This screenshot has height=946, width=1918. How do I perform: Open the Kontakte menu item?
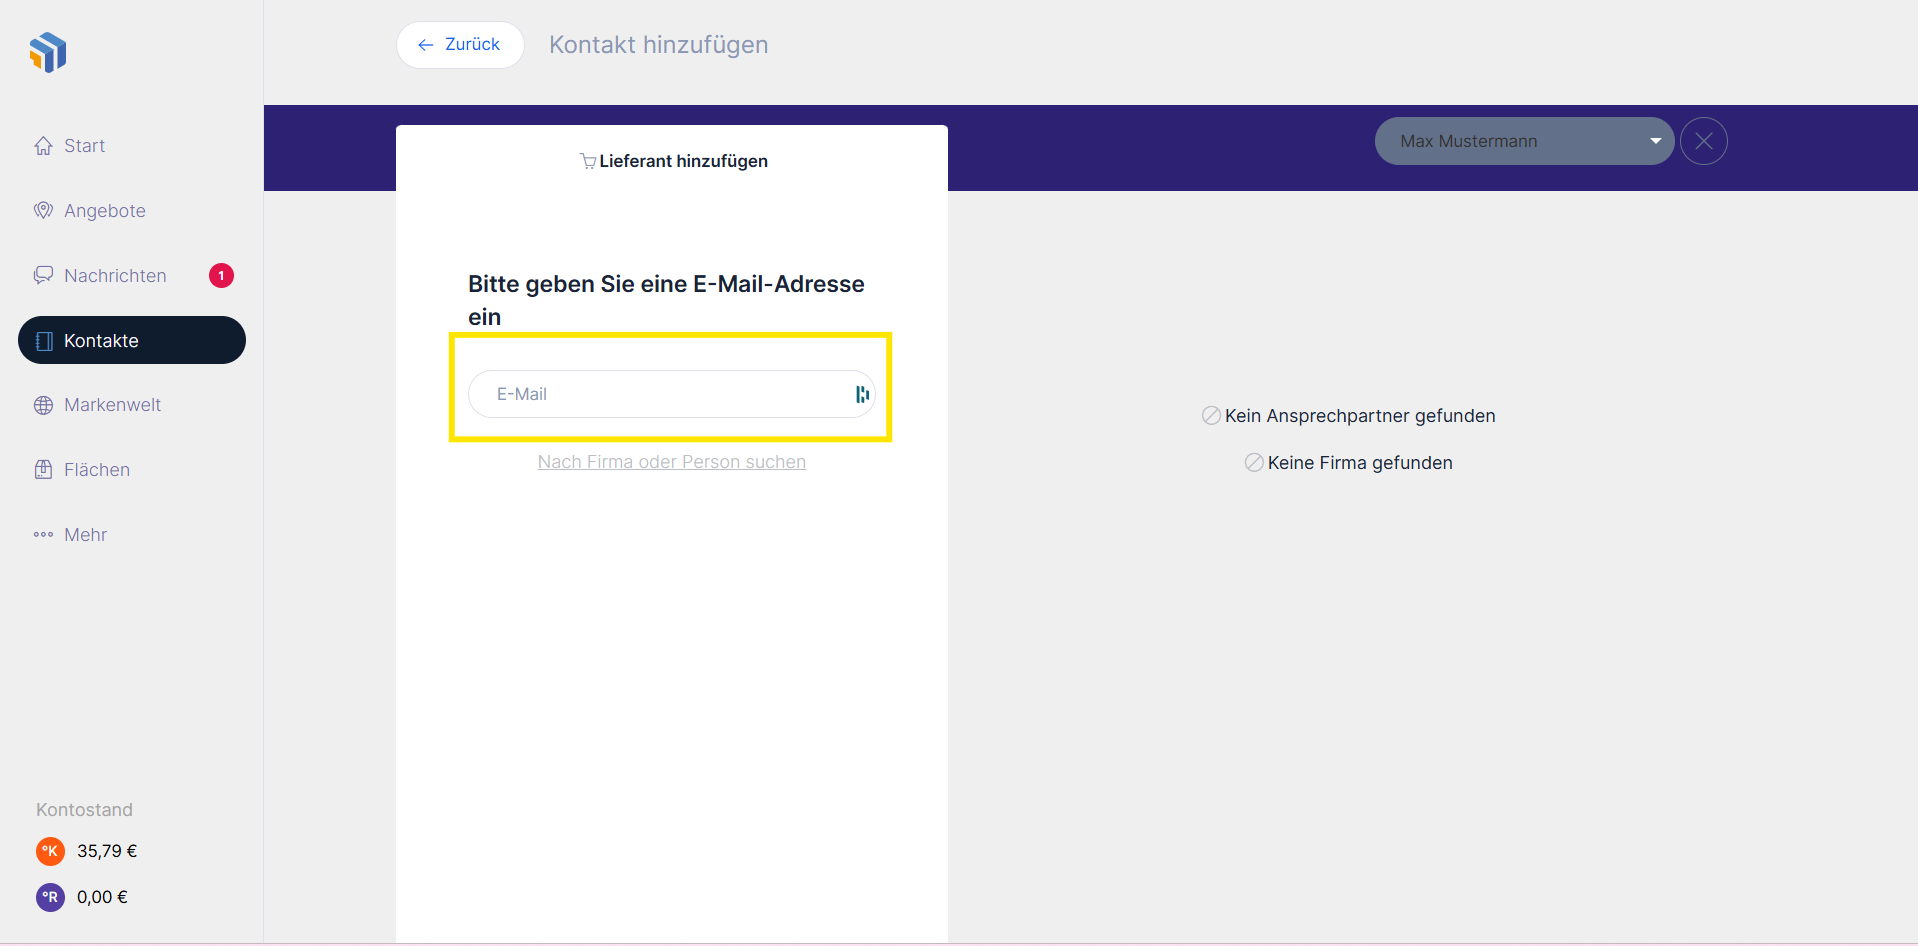coord(132,340)
